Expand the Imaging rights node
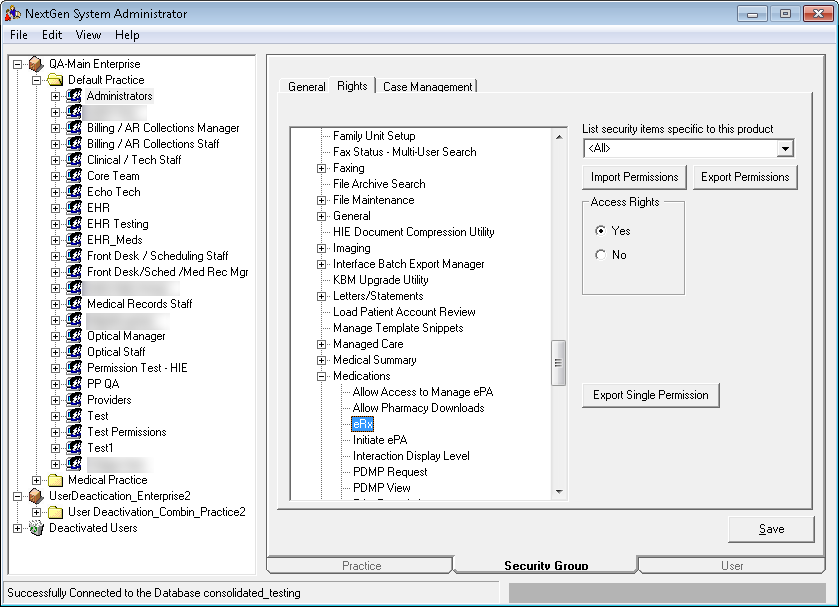This screenshot has width=839, height=607. point(322,248)
